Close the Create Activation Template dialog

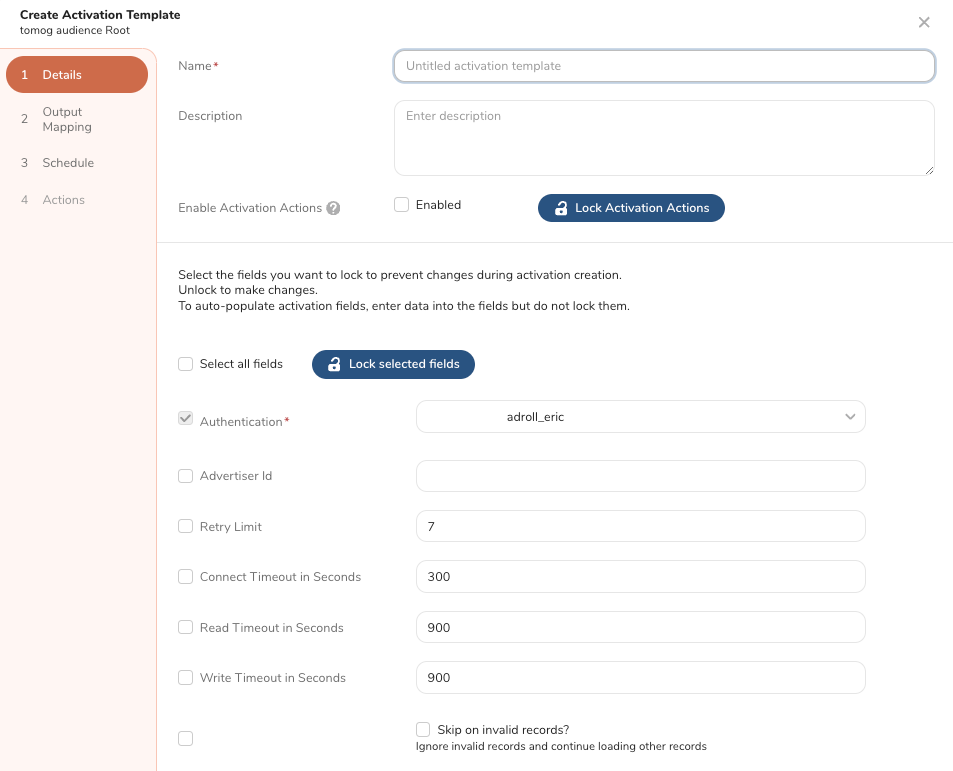pos(924,22)
